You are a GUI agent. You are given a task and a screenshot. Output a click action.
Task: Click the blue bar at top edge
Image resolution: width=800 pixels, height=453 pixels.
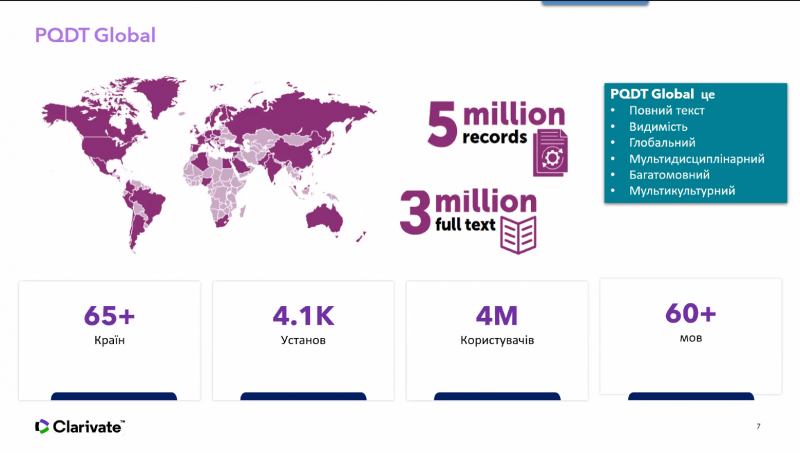click(595, 3)
